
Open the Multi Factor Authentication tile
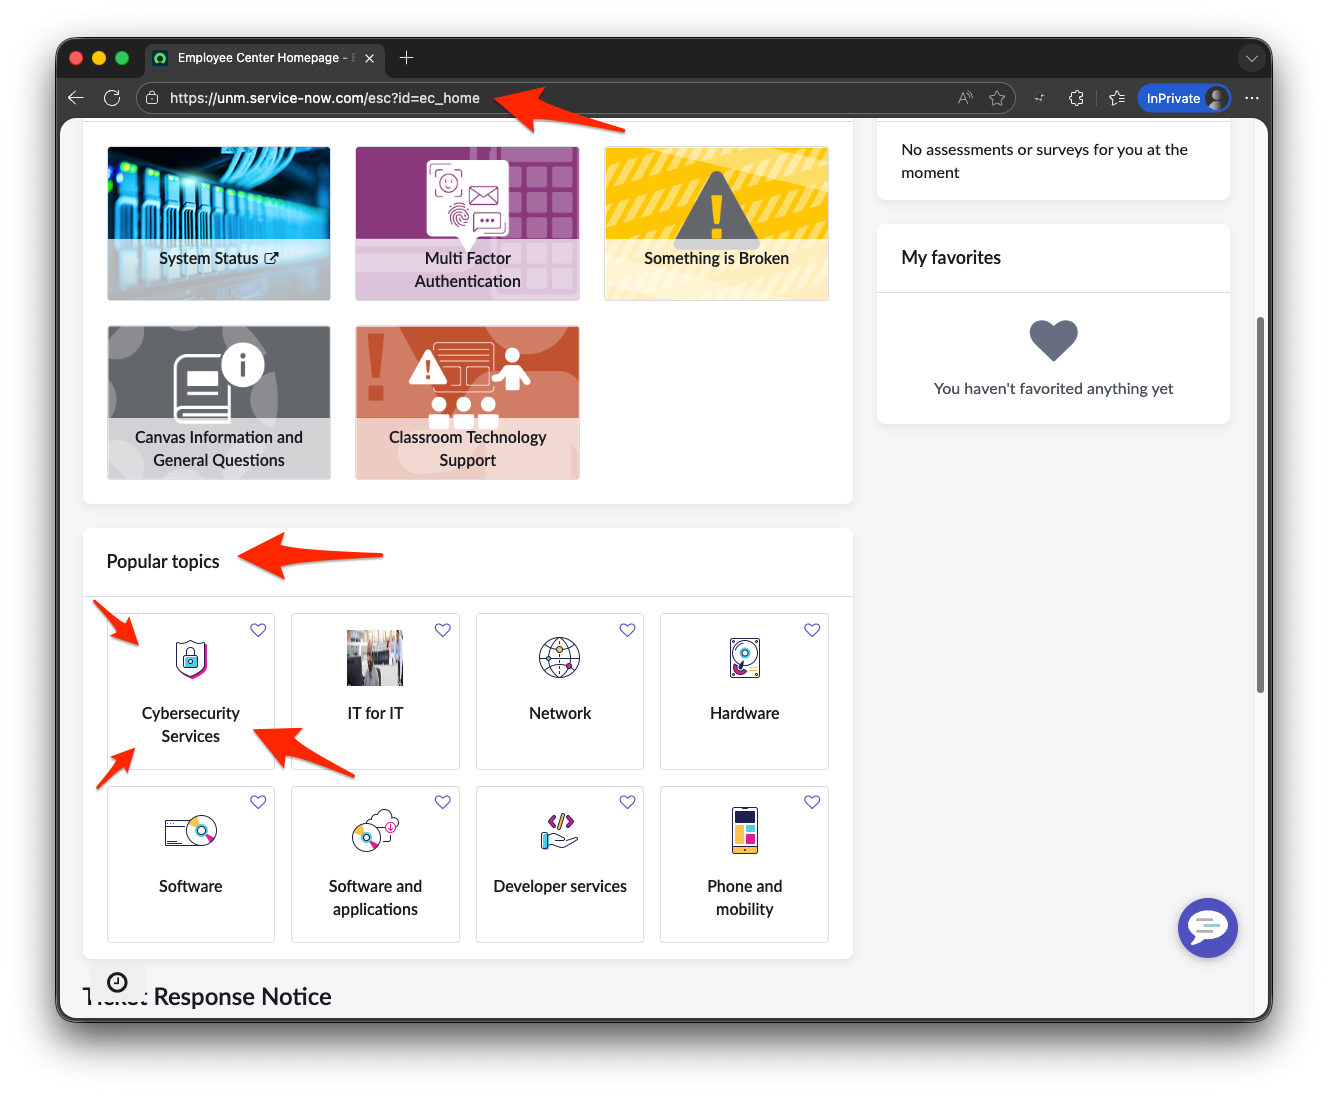pos(467,223)
